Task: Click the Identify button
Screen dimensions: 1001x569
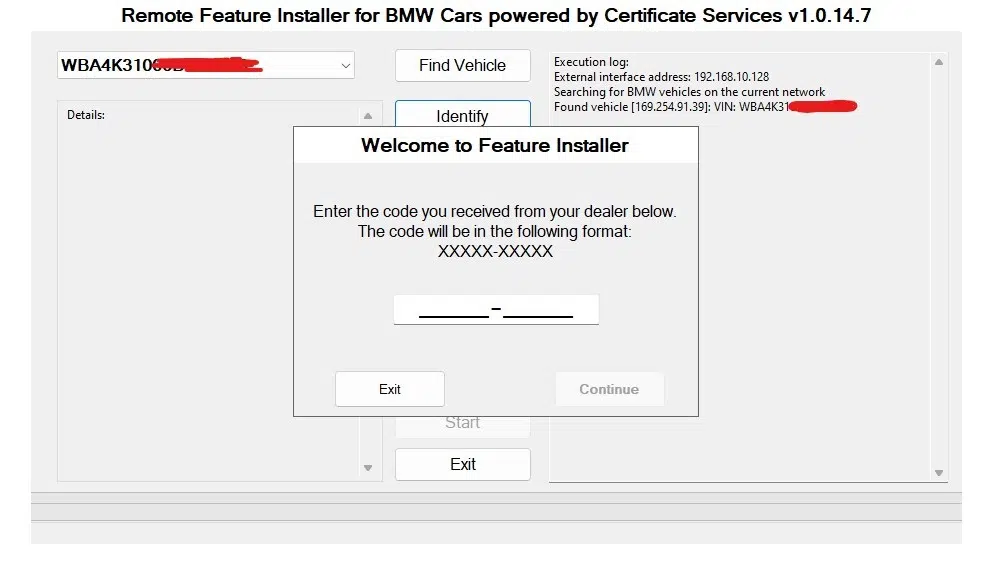Action: tap(462, 114)
